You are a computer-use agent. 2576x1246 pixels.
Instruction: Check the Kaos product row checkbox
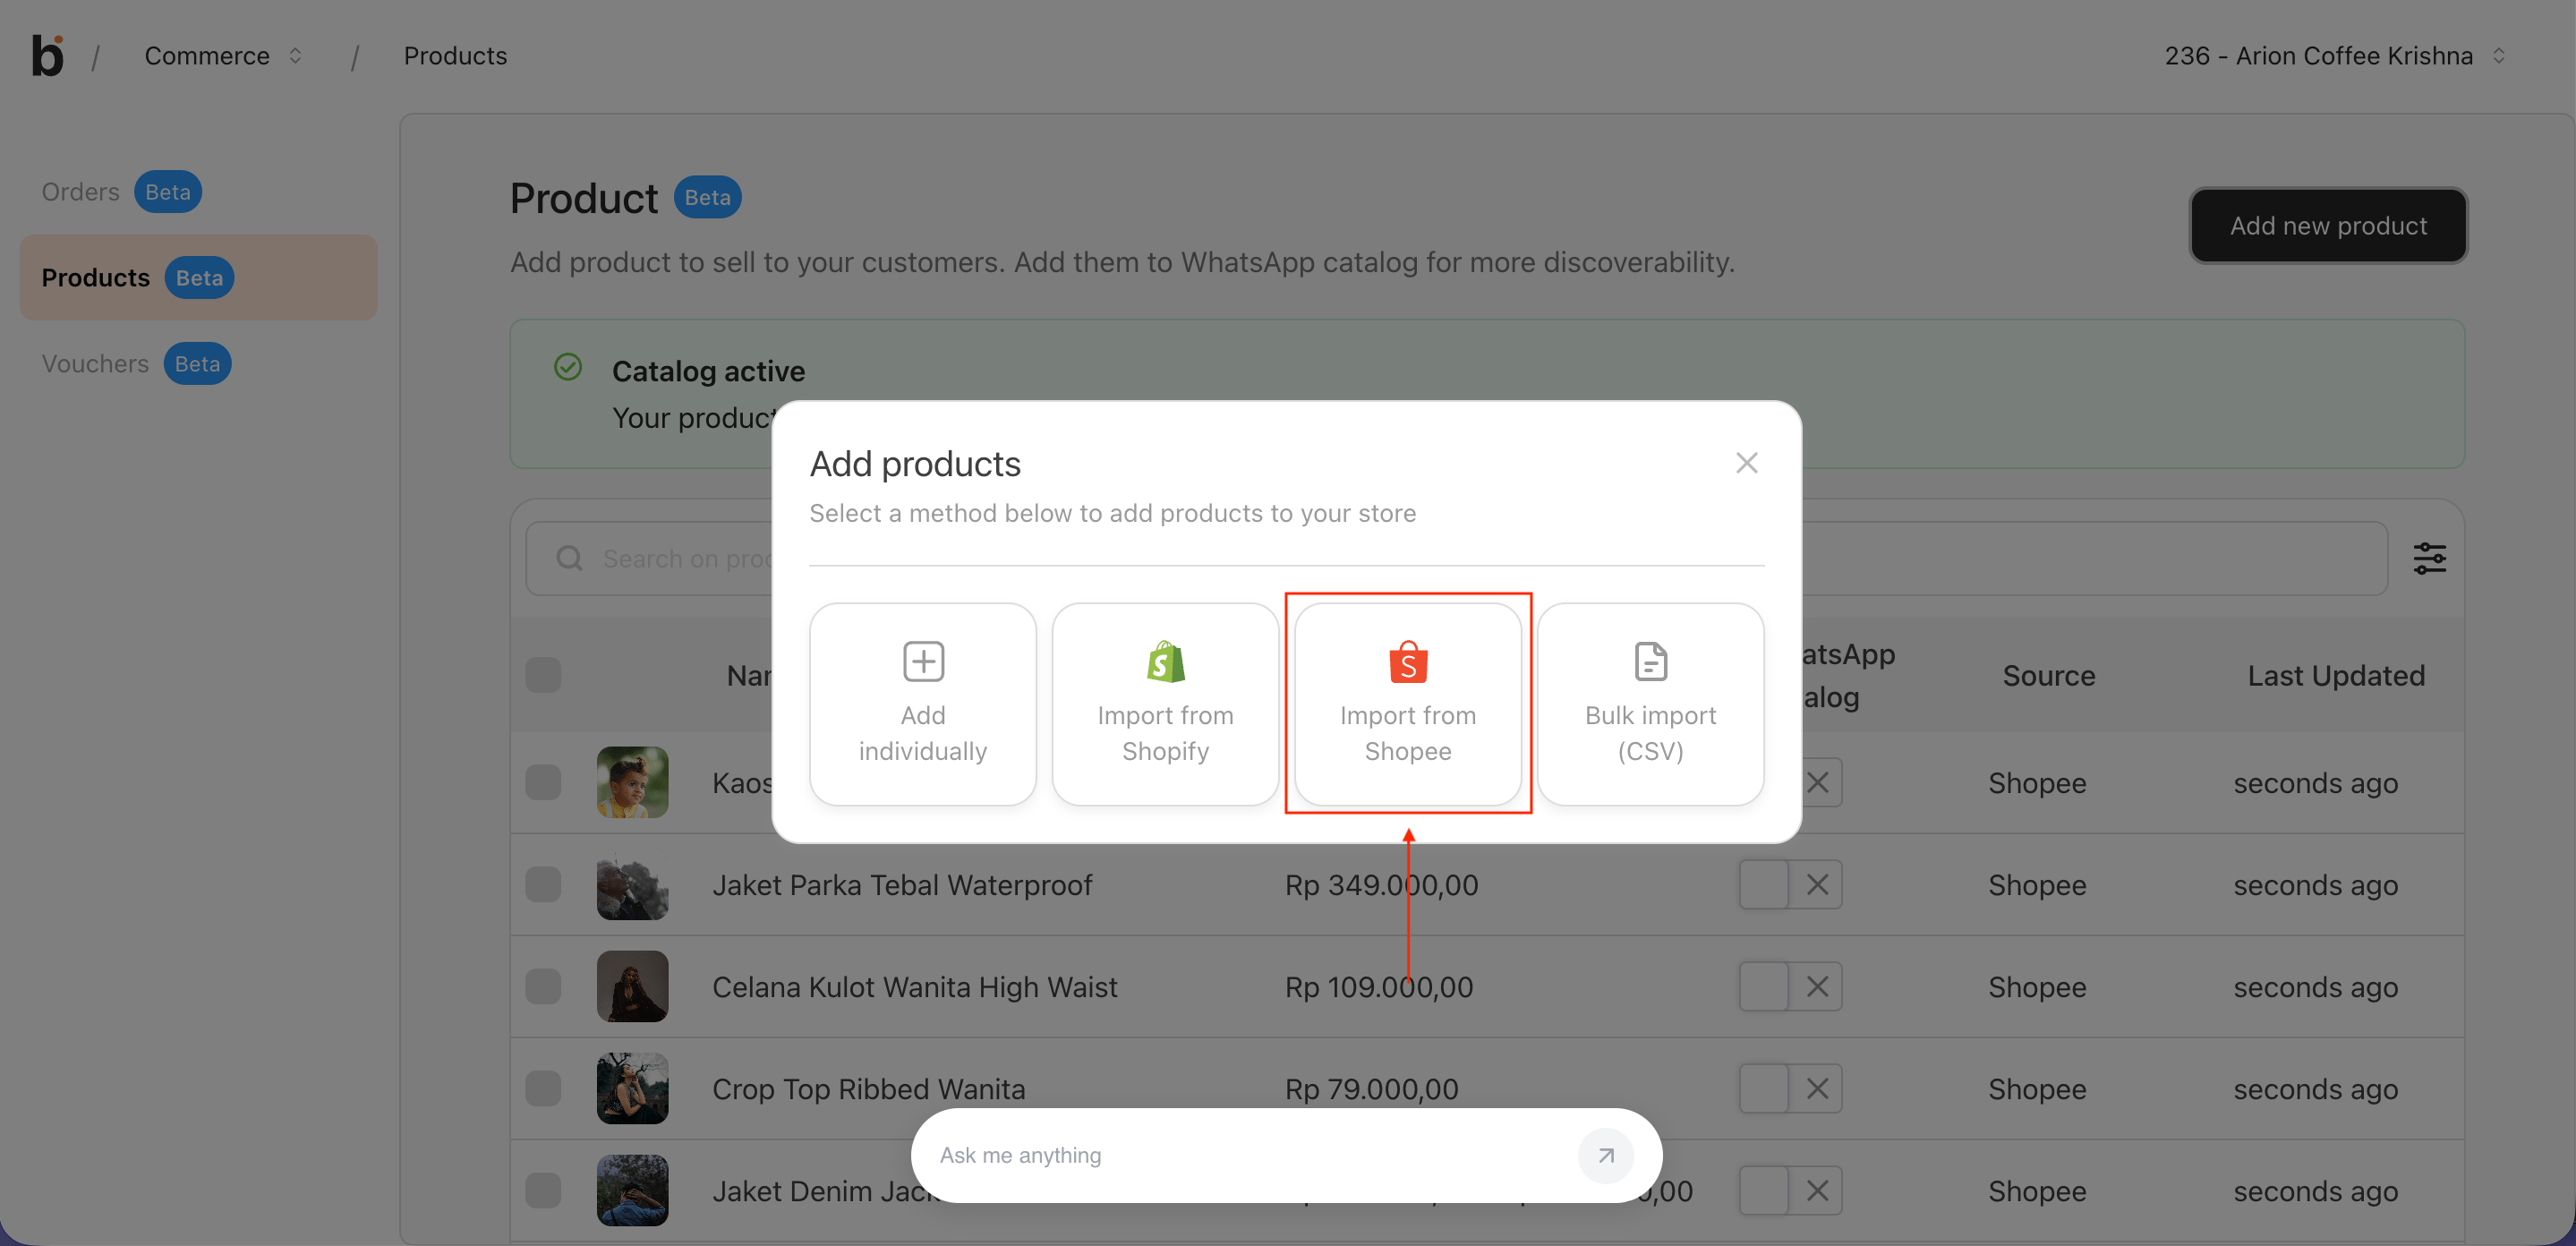click(543, 782)
